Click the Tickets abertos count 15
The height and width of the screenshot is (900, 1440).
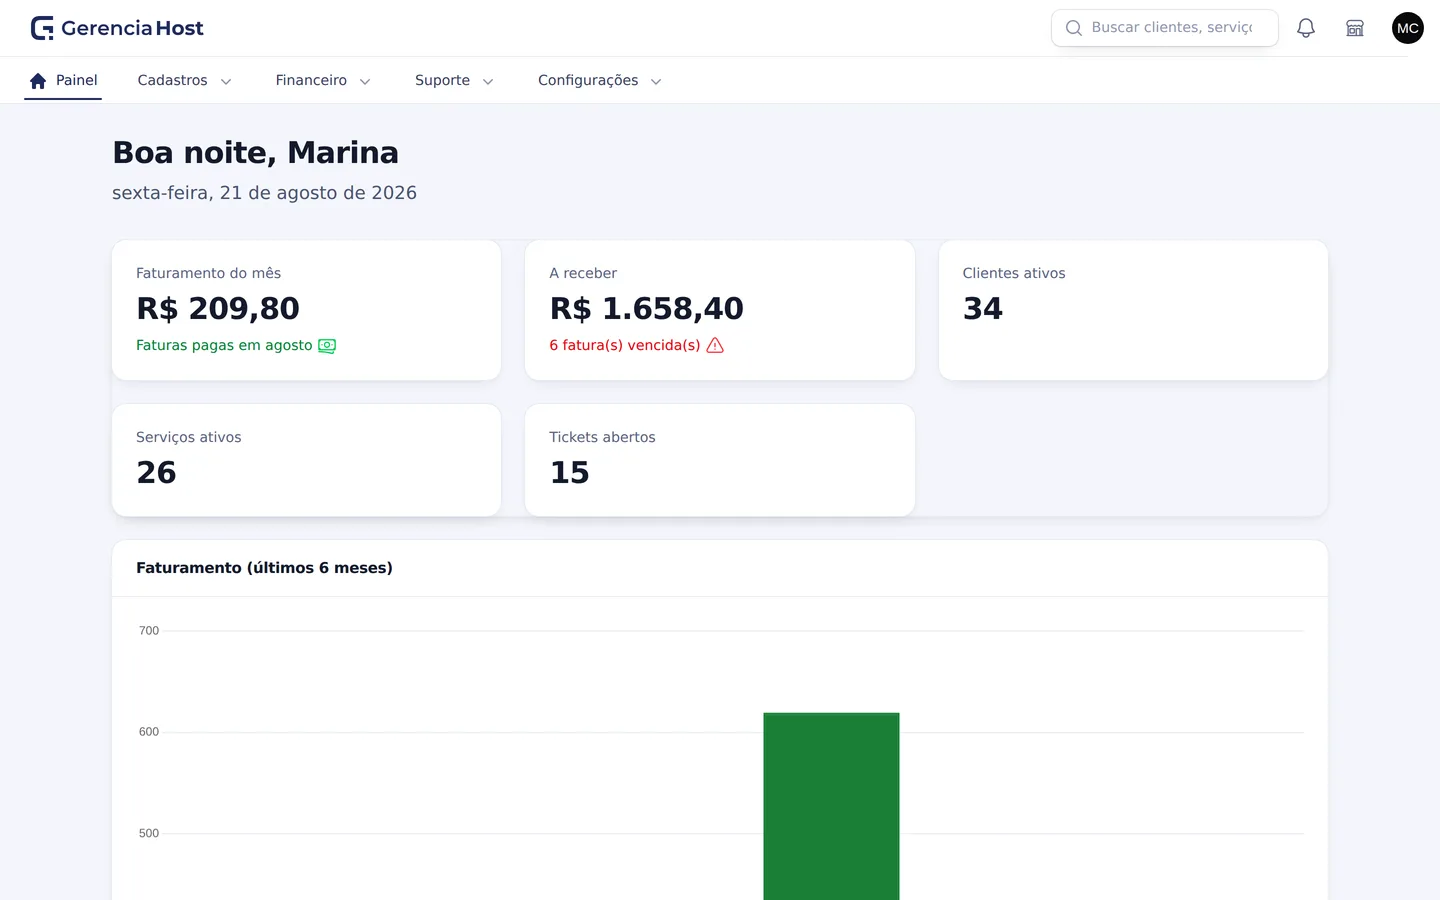pyautogui.click(x=570, y=472)
